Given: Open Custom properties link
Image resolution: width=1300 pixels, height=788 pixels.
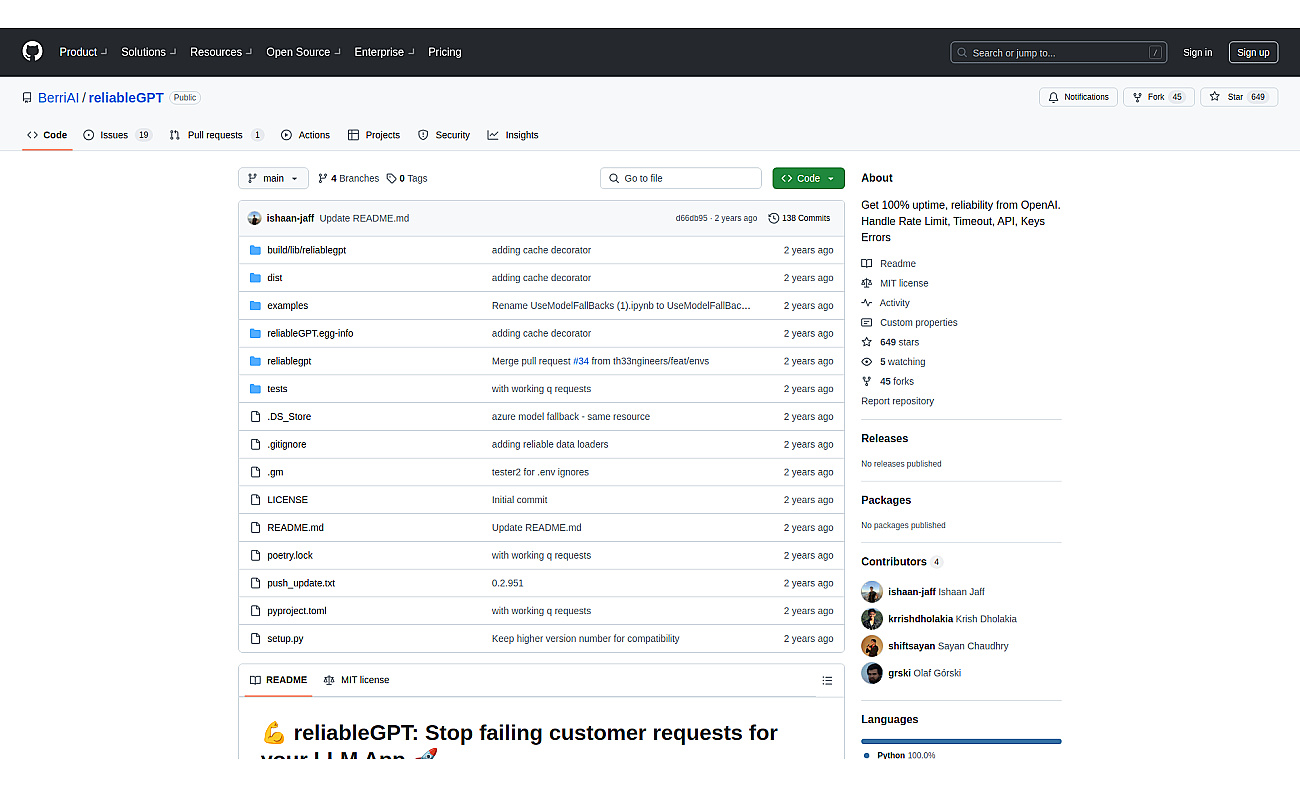Looking at the screenshot, I should pyautogui.click(x=909, y=323).
